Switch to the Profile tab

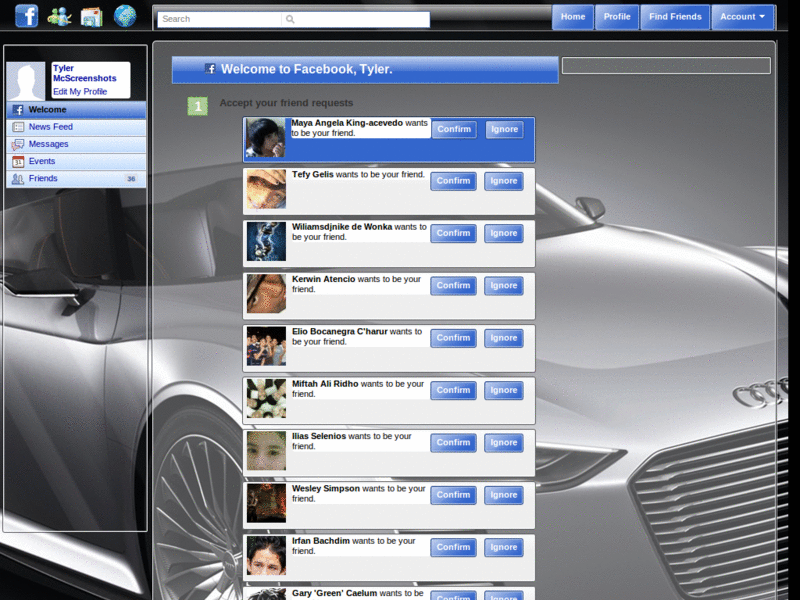point(617,16)
